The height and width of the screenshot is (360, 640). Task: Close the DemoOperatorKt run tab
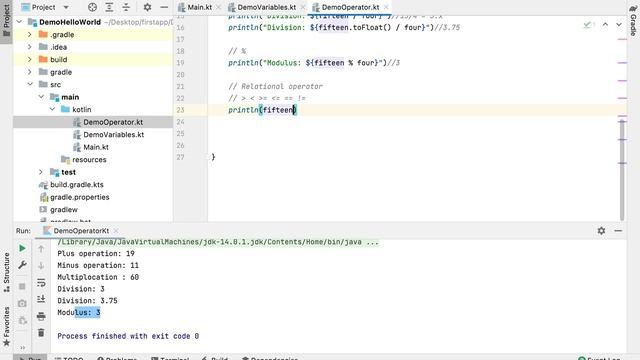coord(116,231)
